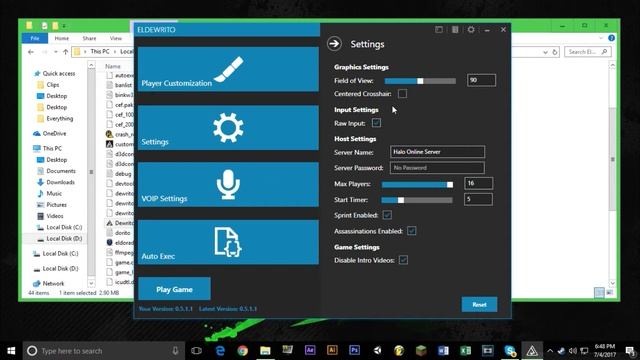Open Skype from the taskbar

pyautogui.click(x=510, y=351)
